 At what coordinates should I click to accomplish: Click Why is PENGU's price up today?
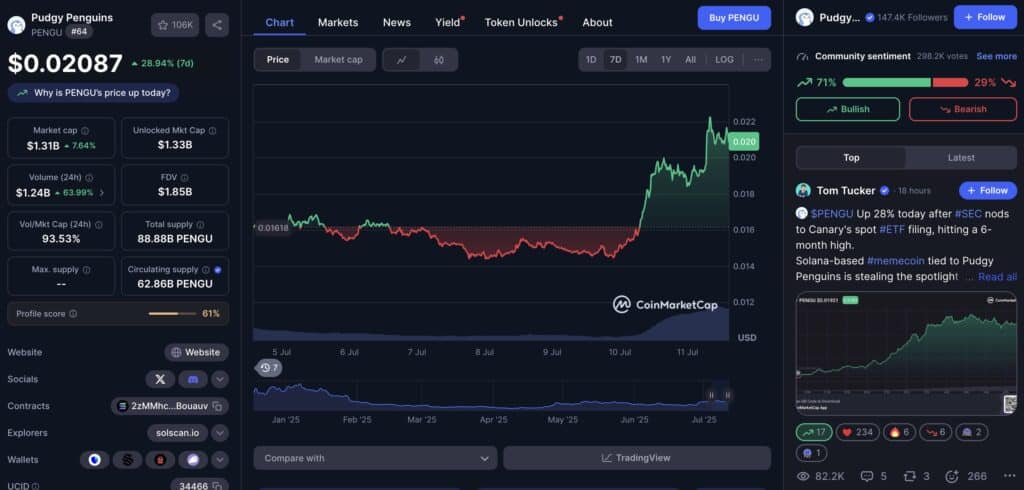93,93
